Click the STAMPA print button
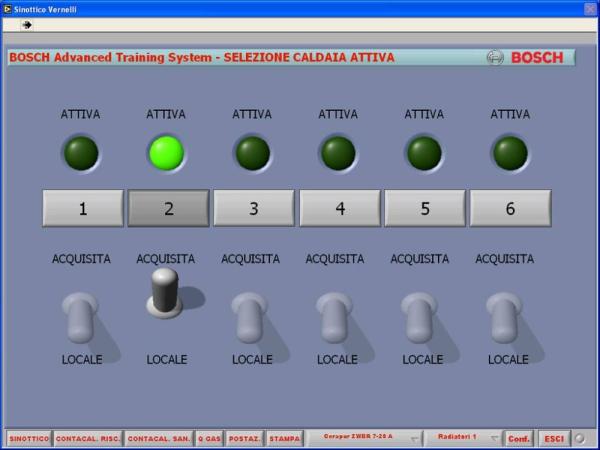Image resolution: width=600 pixels, height=450 pixels. [284, 439]
